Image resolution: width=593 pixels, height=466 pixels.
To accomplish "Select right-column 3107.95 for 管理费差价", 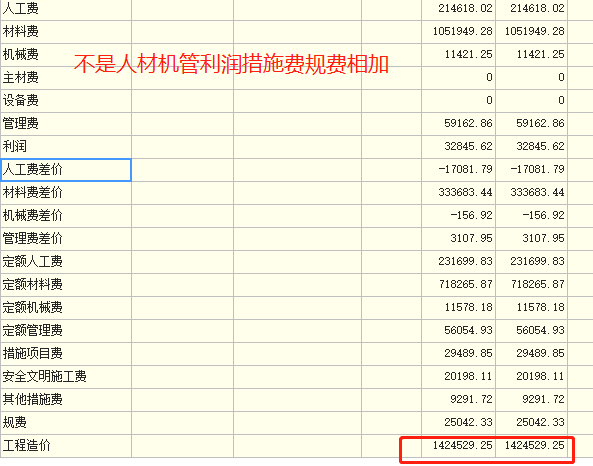I will click(543, 239).
